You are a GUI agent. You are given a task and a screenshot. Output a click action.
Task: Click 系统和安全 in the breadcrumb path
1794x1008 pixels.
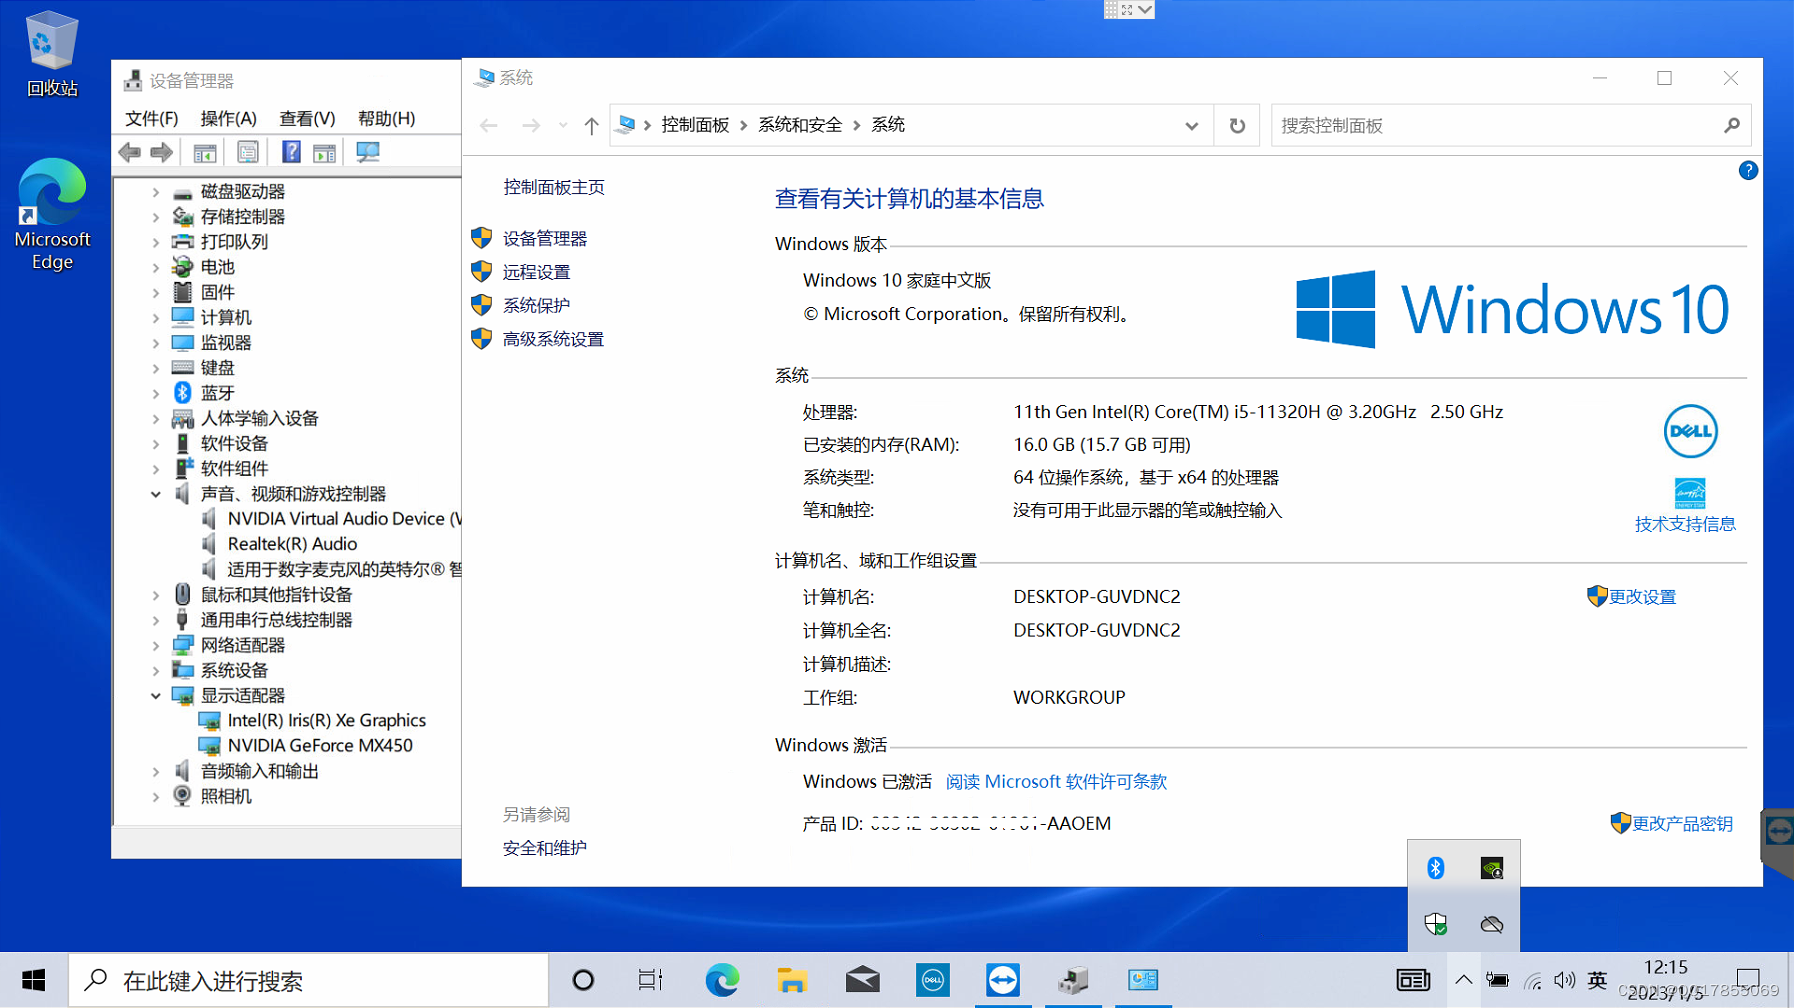[800, 125]
